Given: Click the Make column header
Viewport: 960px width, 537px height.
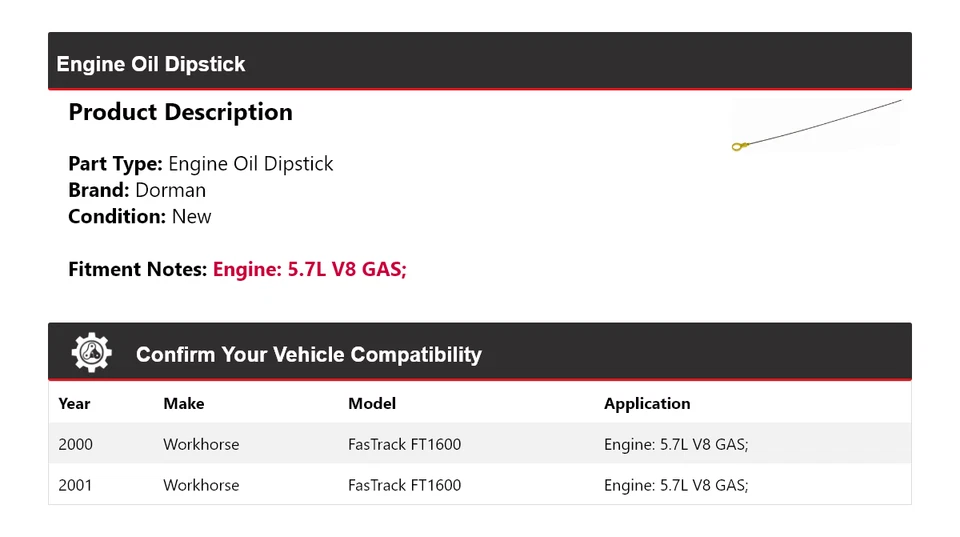Looking at the screenshot, I should click(183, 404).
